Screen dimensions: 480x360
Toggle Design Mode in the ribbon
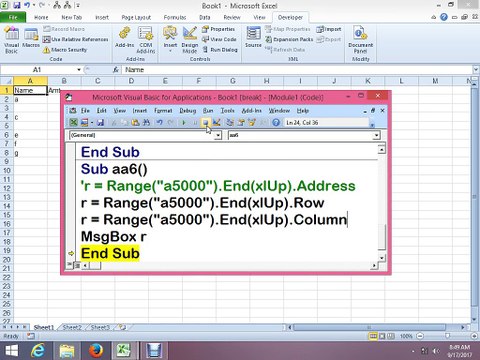[x=190, y=40]
